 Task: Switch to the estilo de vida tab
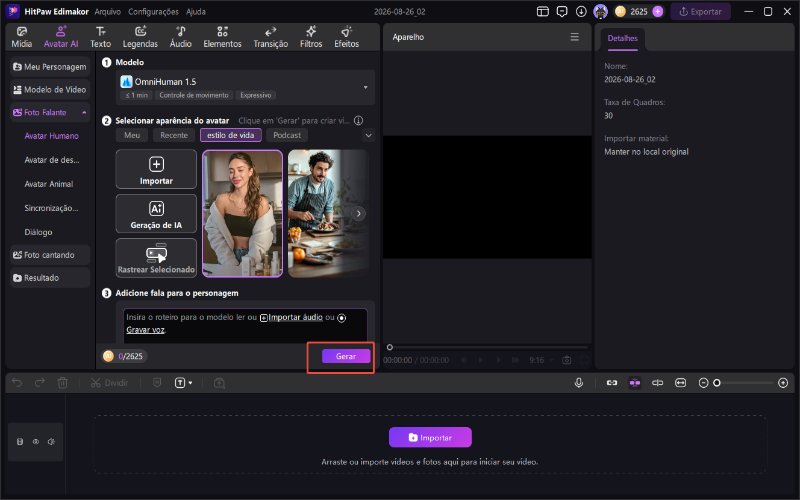point(231,135)
